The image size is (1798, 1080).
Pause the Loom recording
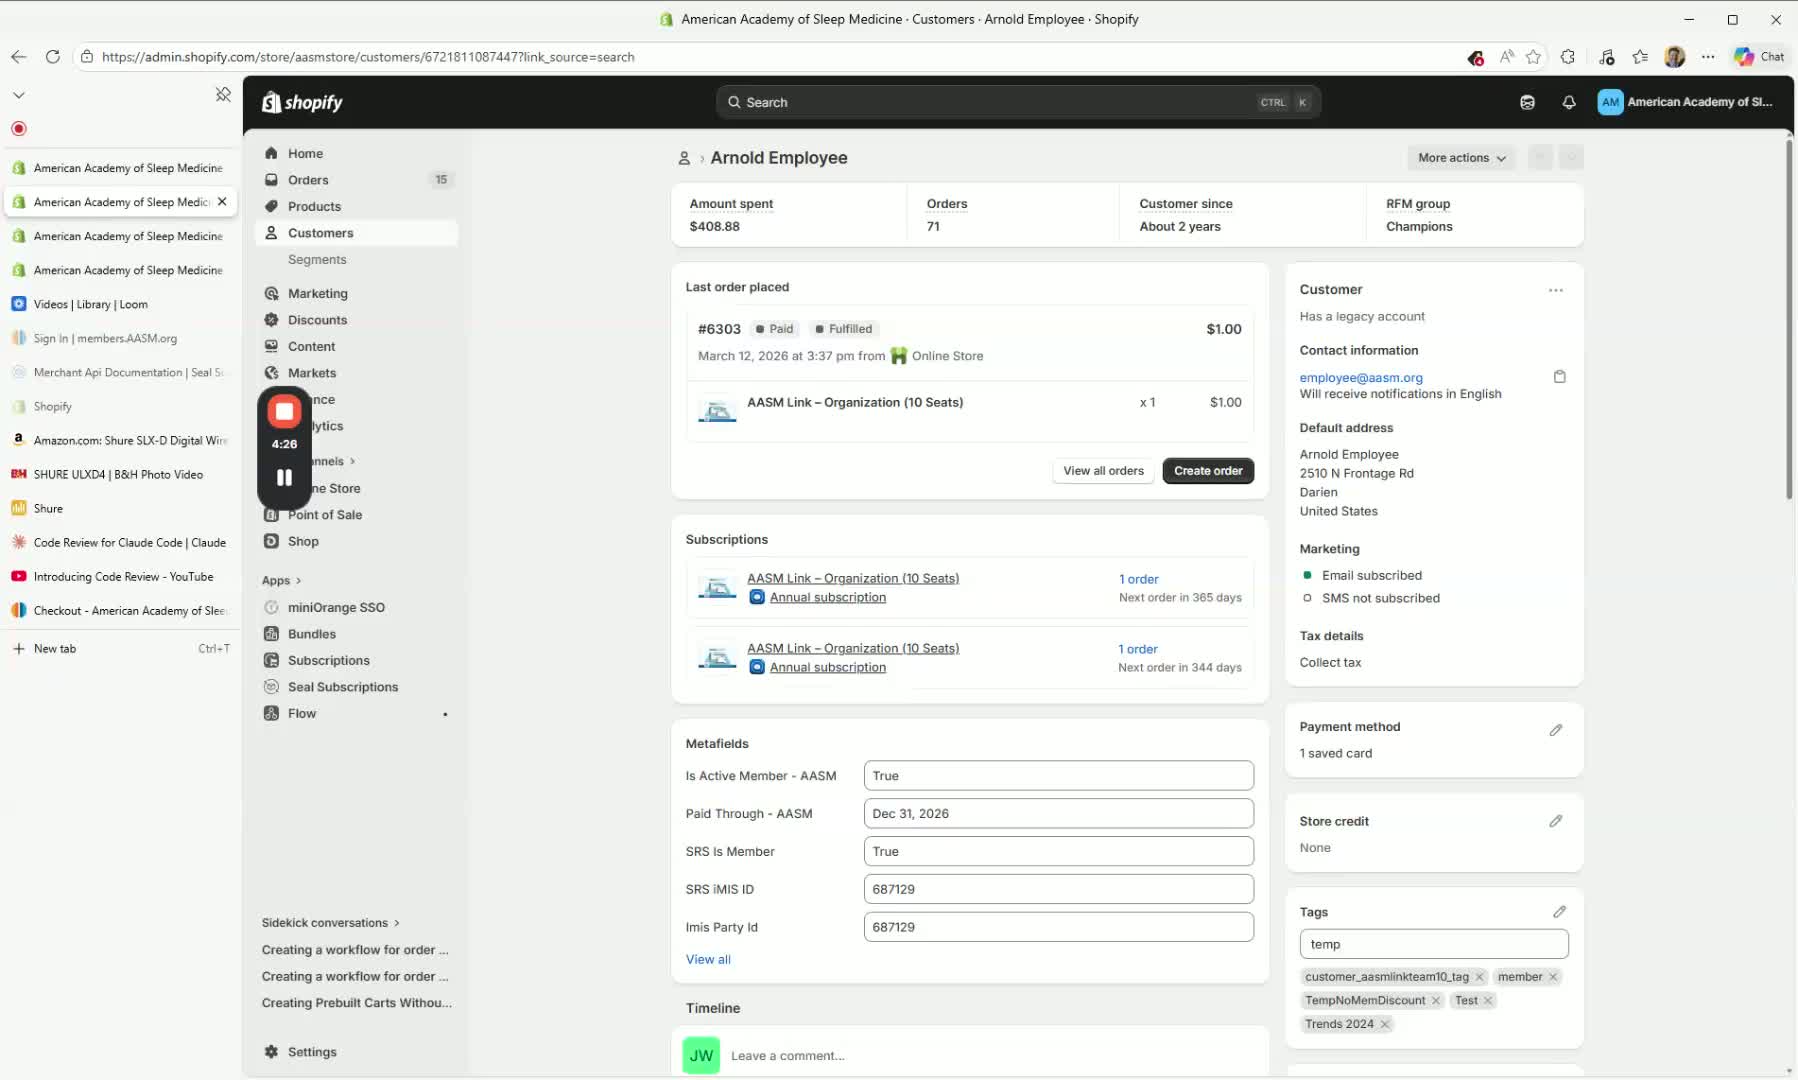[284, 478]
